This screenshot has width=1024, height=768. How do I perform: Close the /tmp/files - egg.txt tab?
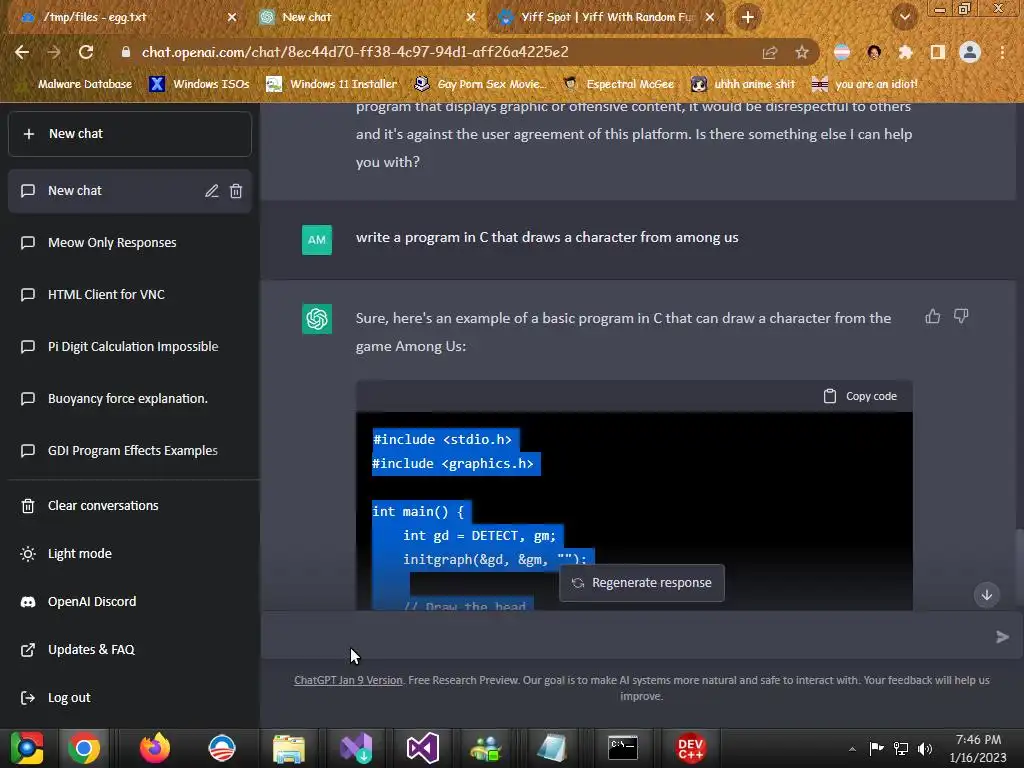point(232,17)
